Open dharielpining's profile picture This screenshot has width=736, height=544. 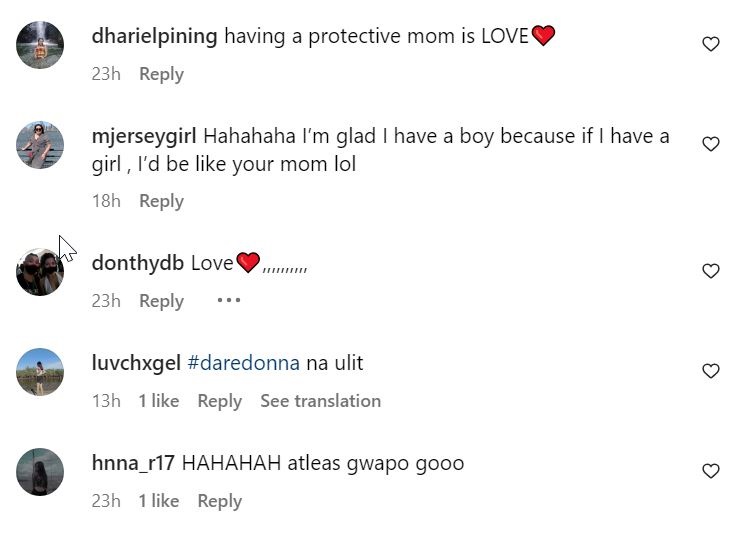(x=40, y=45)
